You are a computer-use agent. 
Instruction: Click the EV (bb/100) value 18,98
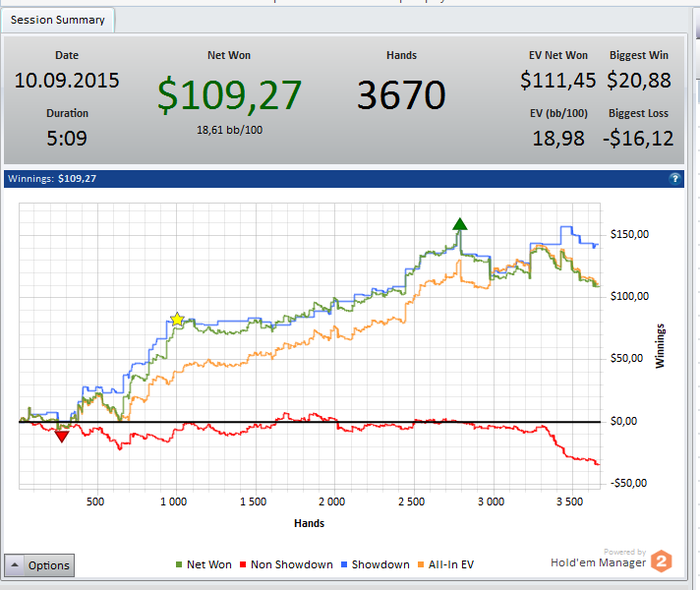point(558,138)
